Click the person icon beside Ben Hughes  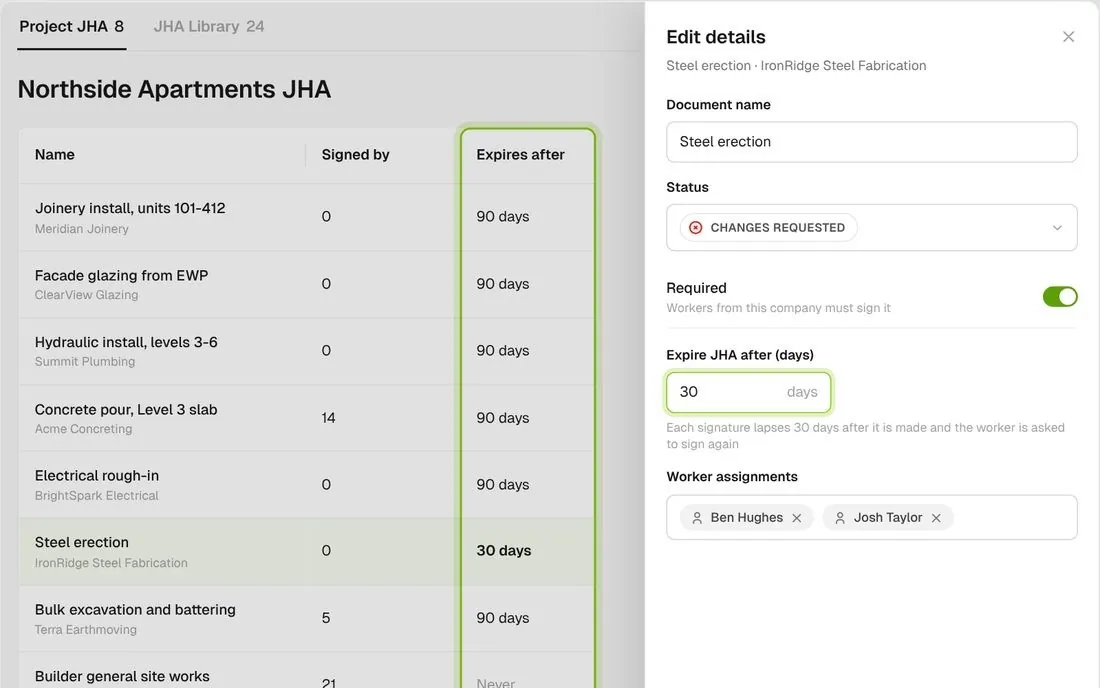pos(697,518)
